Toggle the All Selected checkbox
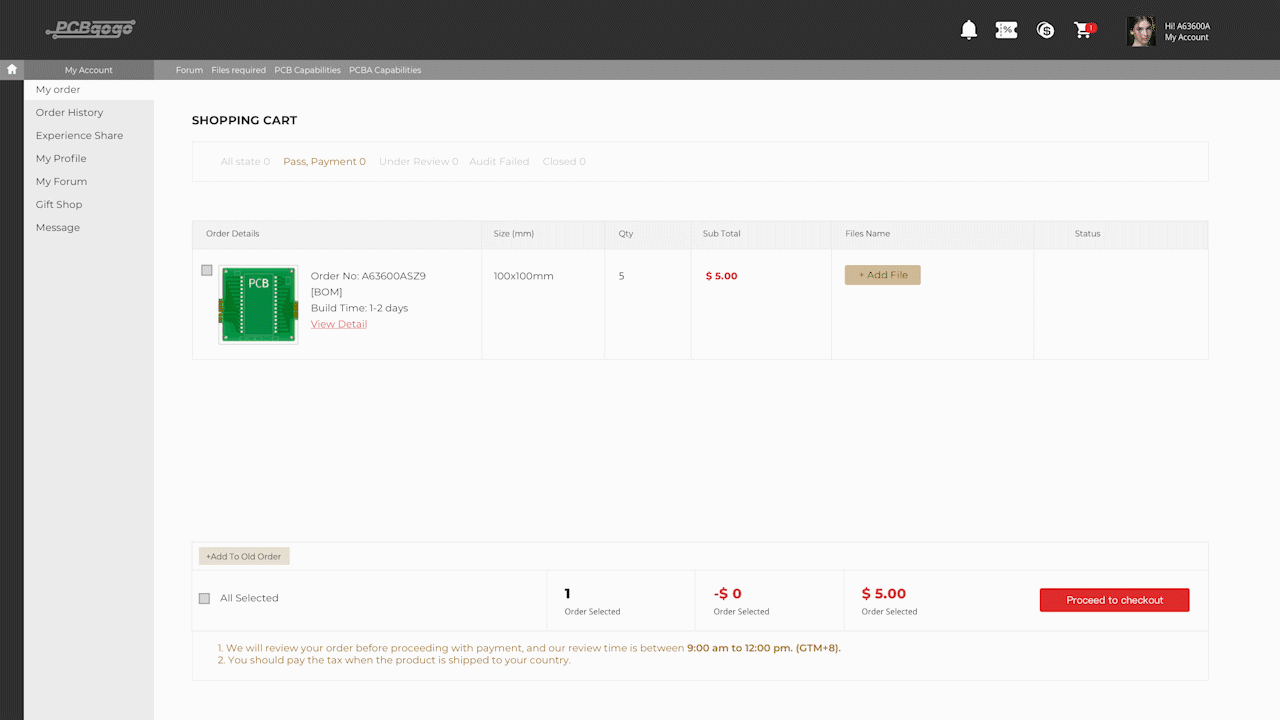This screenshot has height=720, width=1280. click(x=204, y=598)
